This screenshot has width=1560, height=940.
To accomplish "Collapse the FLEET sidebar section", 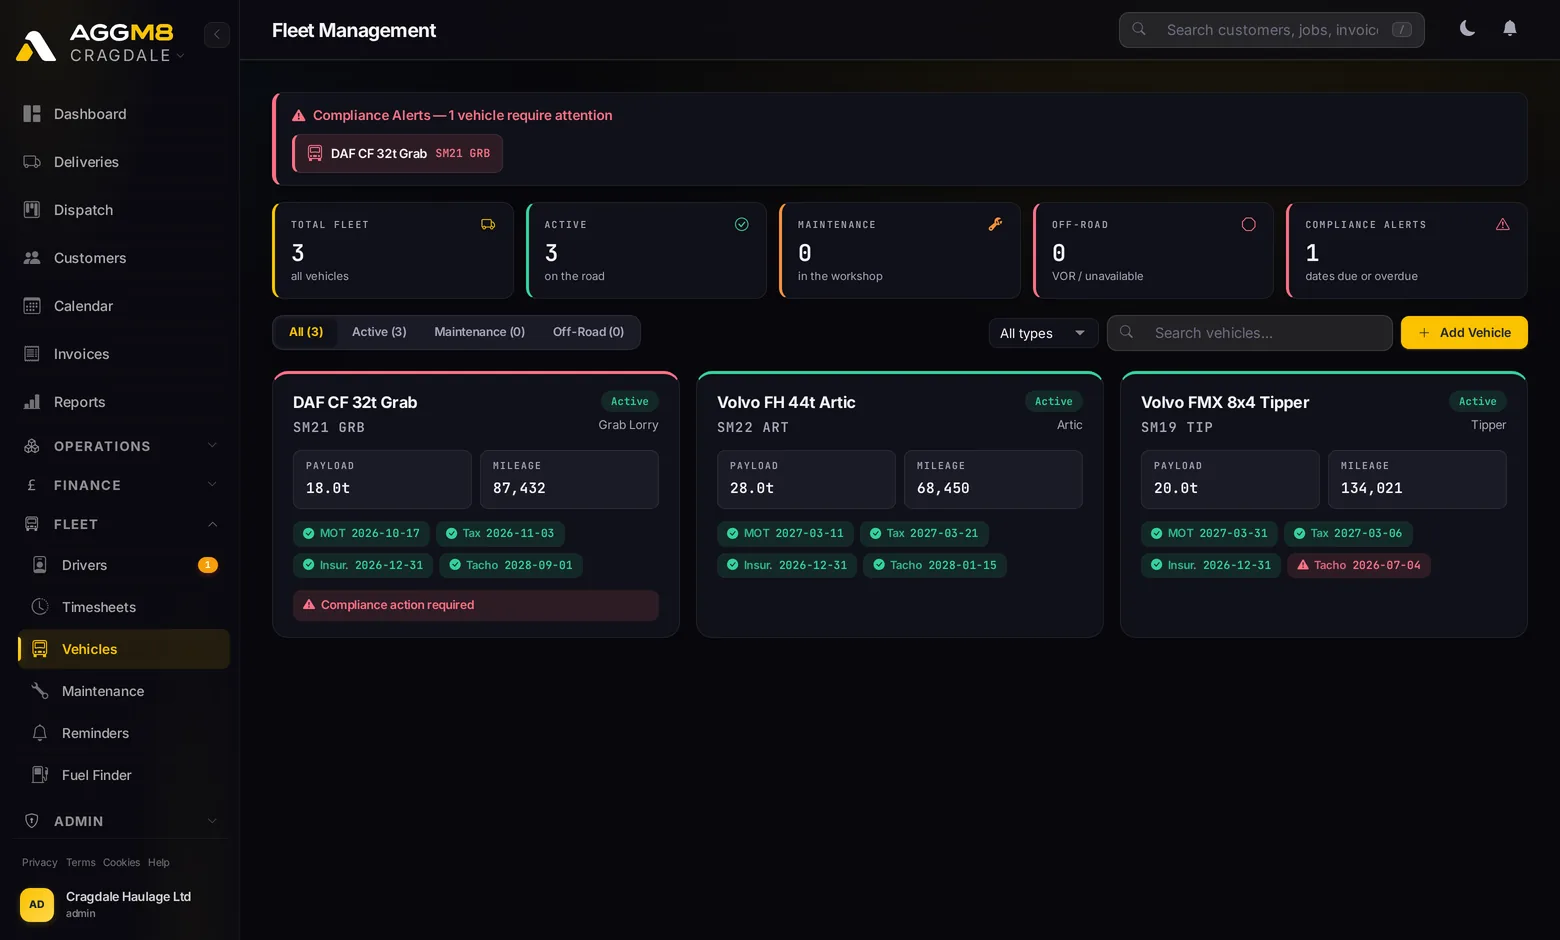I will (121, 524).
